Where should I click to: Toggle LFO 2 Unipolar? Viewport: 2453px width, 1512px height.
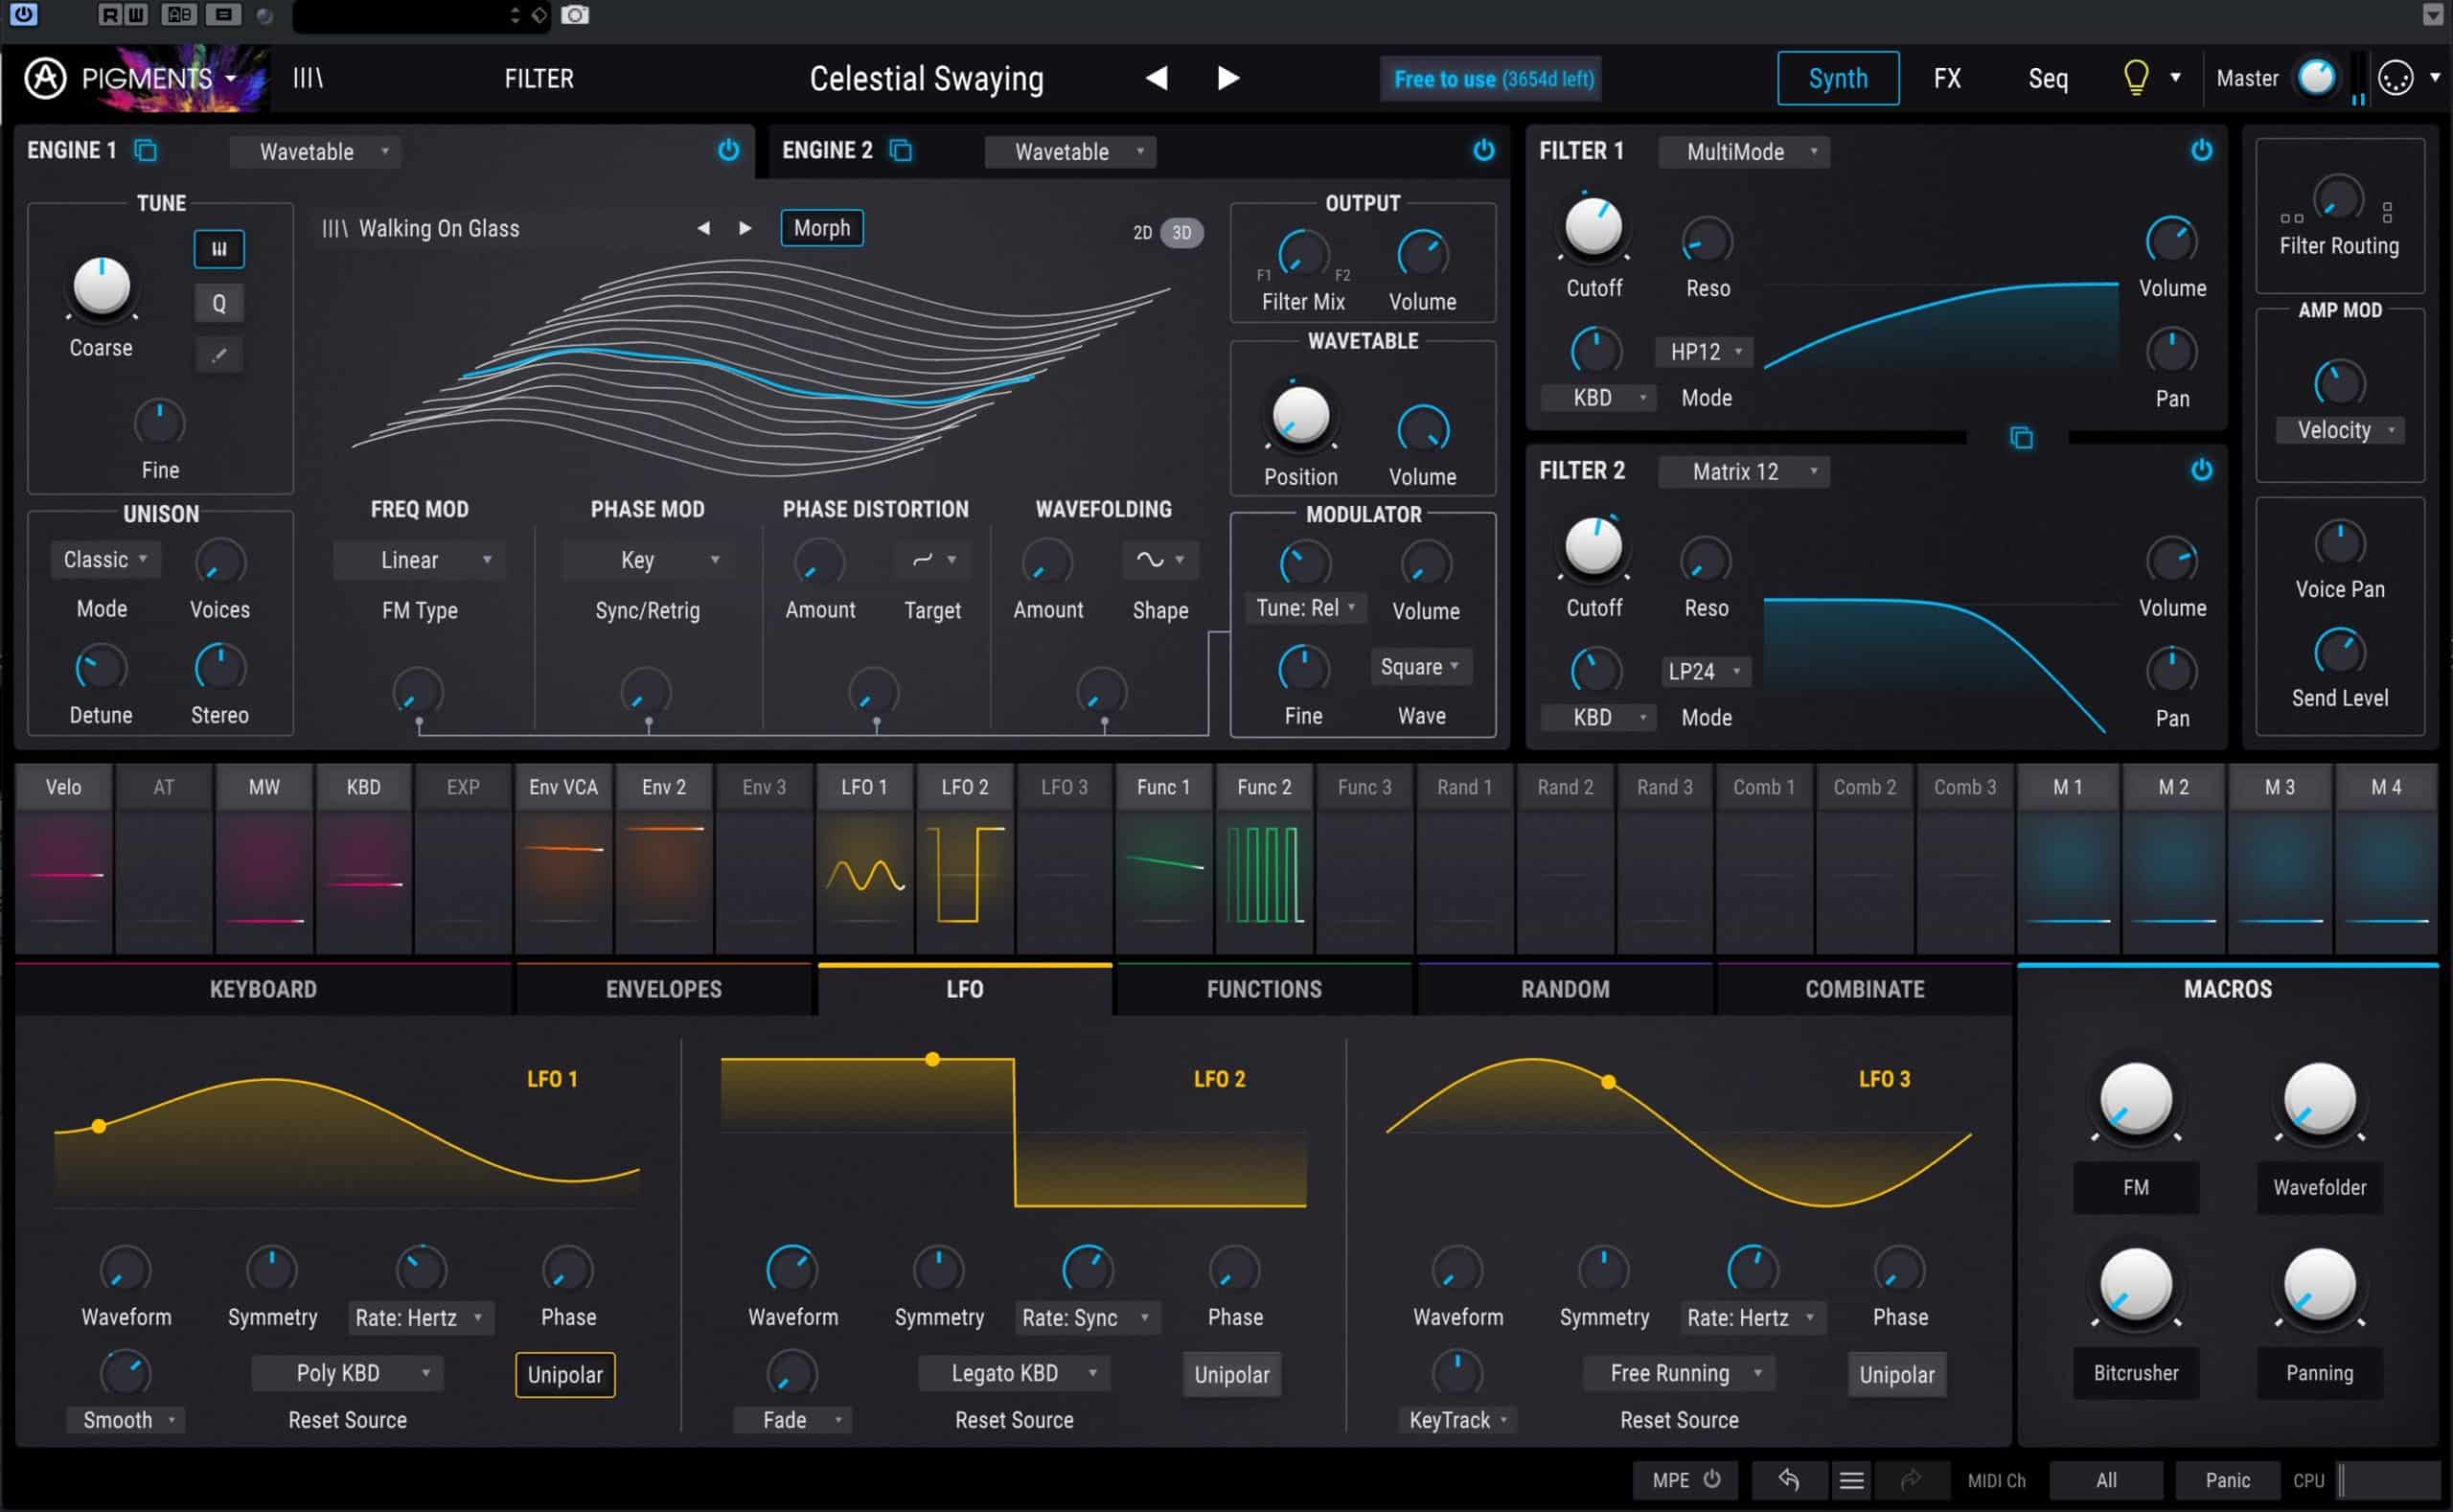click(x=1232, y=1375)
